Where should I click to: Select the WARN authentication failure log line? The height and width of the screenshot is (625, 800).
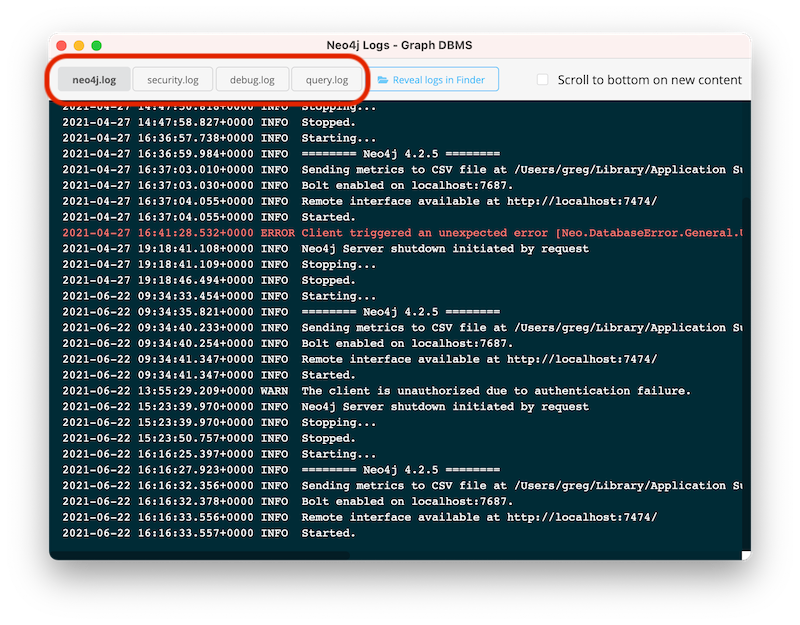pyautogui.click(x=377, y=391)
